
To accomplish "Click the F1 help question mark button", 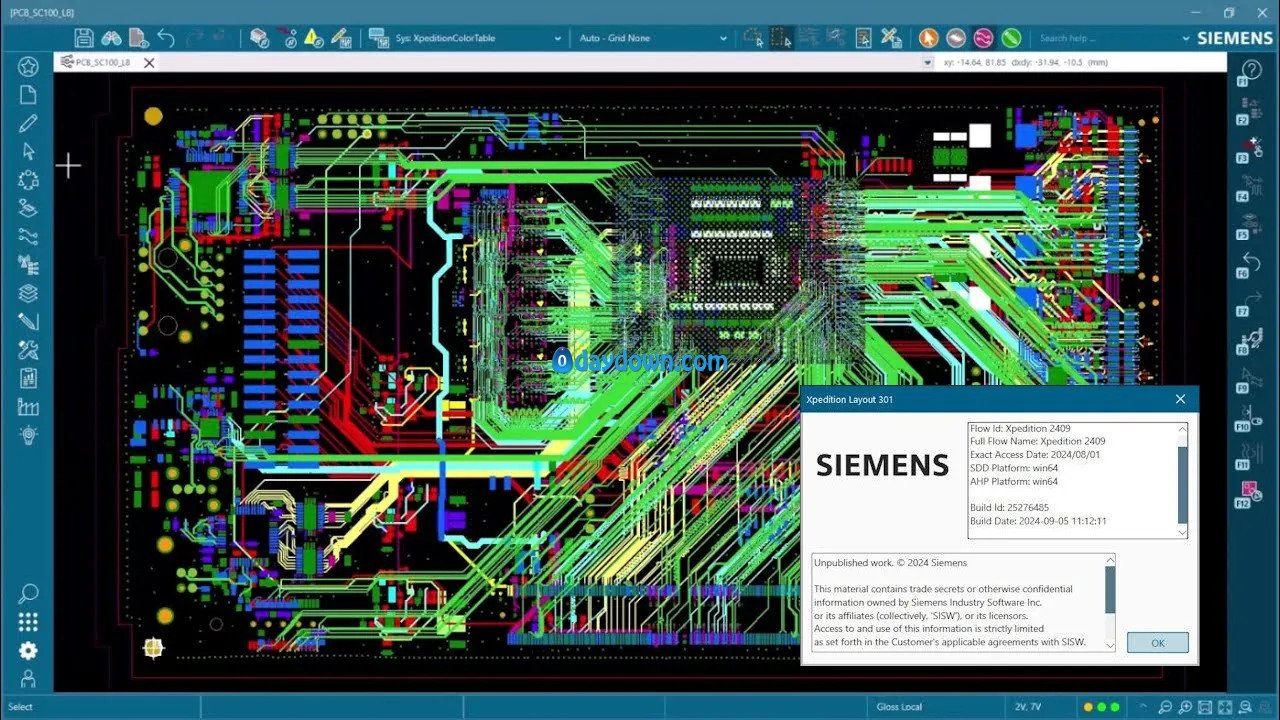I will coord(1250,71).
